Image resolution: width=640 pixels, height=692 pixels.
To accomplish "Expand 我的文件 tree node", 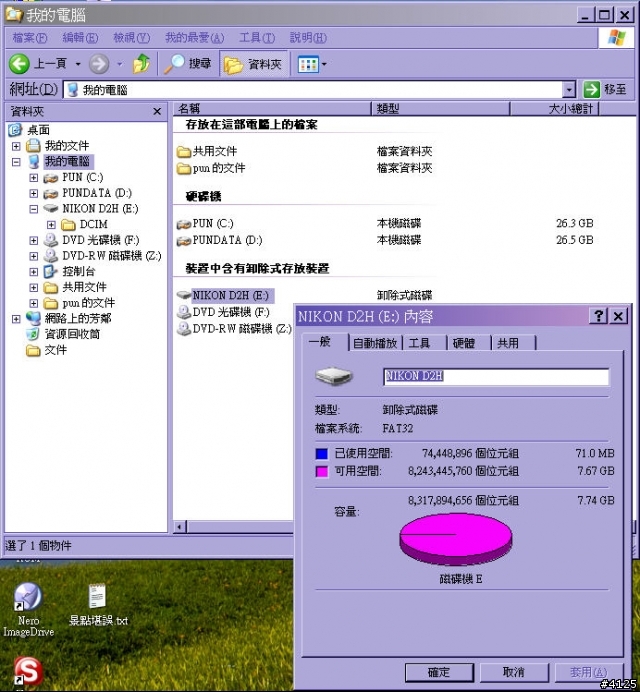I will (x=16, y=146).
